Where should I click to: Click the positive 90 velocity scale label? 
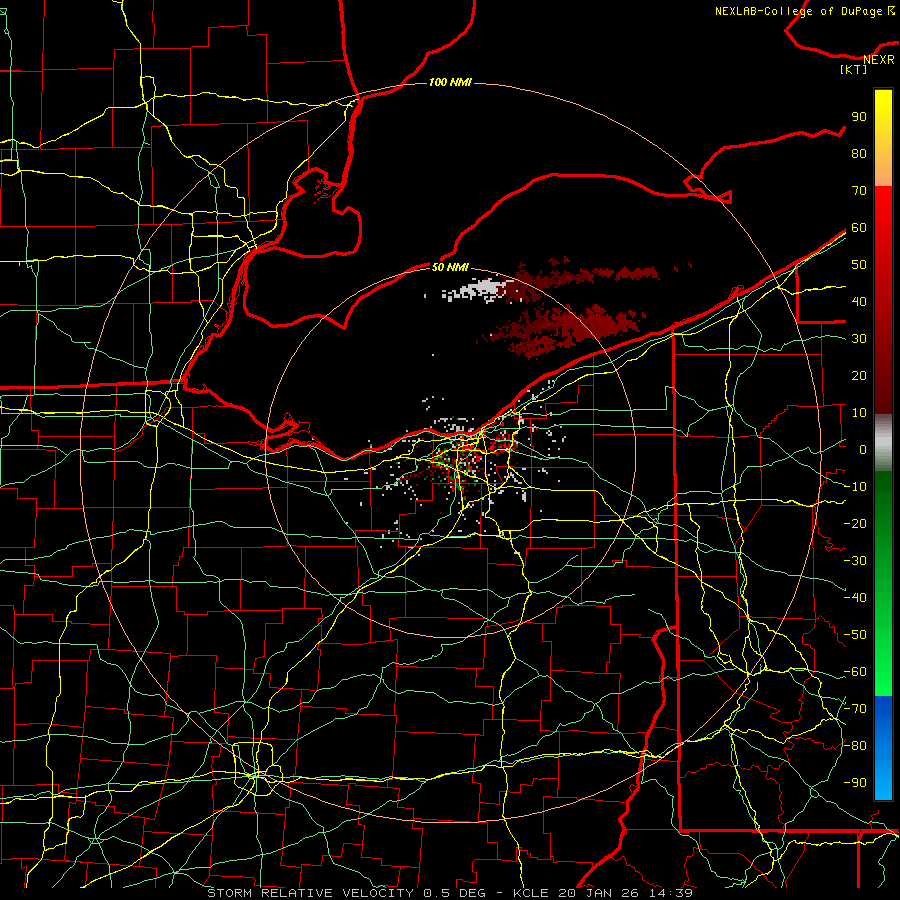click(x=859, y=117)
